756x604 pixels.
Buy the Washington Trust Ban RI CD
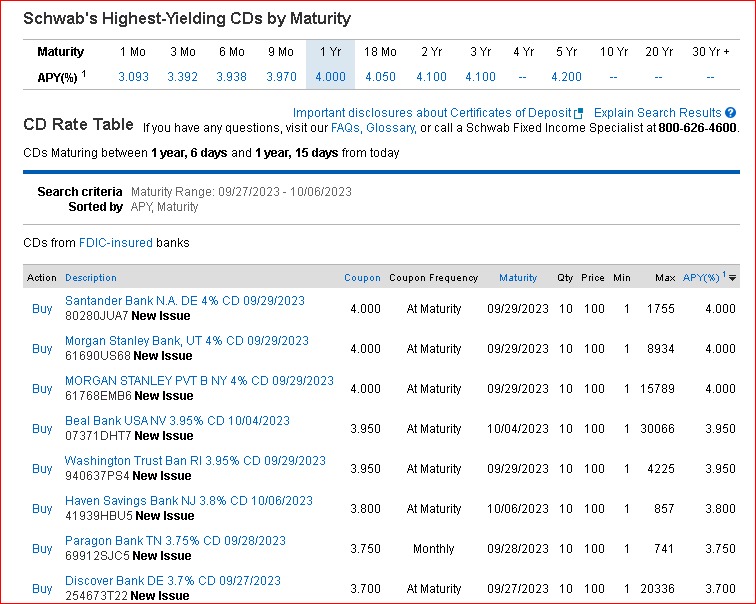pyautogui.click(x=42, y=469)
